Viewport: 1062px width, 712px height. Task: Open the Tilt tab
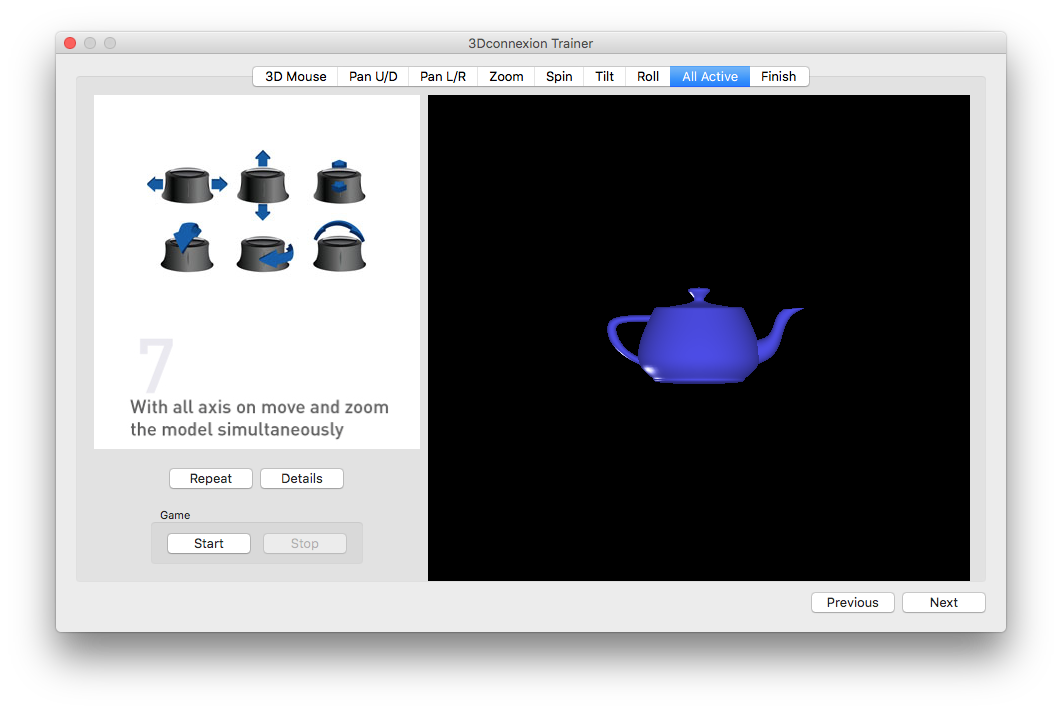point(604,77)
